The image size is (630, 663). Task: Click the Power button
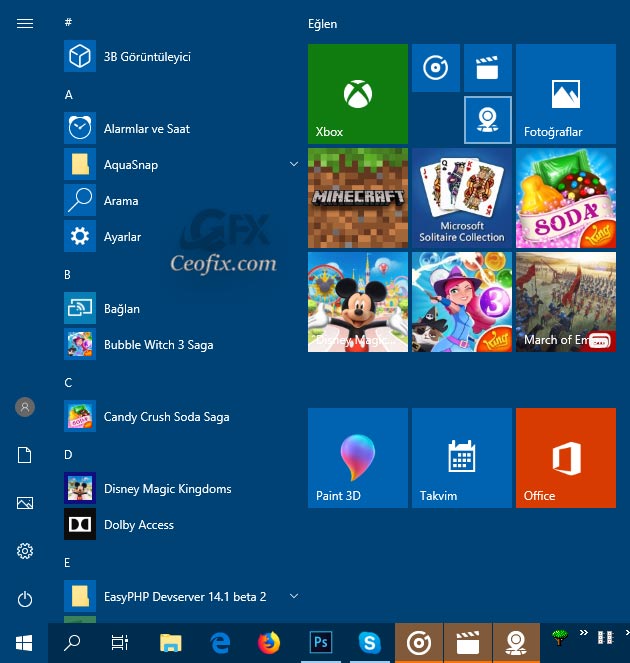[25, 599]
